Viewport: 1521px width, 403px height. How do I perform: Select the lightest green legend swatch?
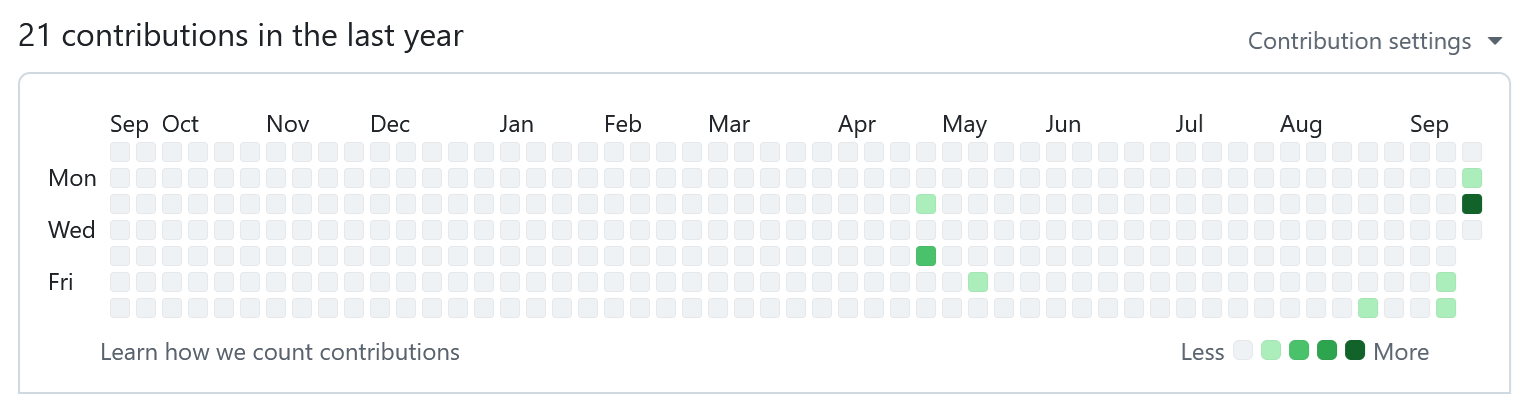[x=1271, y=351]
